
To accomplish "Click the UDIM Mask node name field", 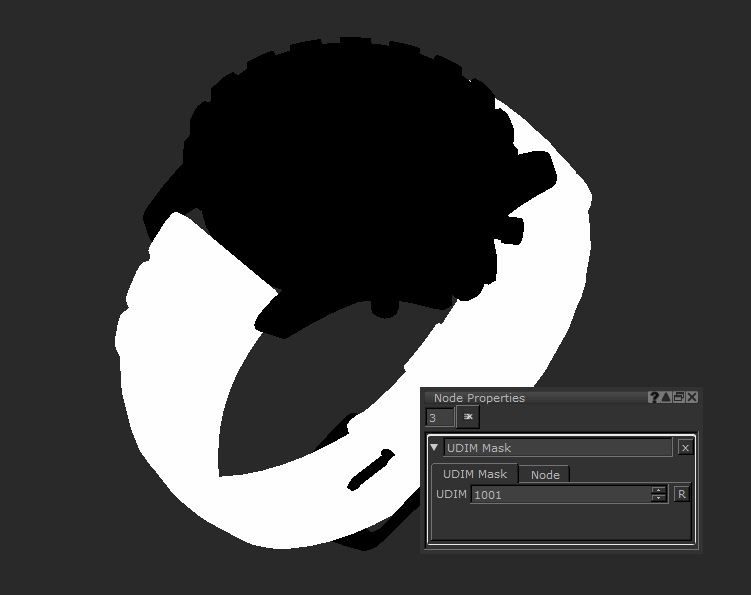I will point(557,448).
